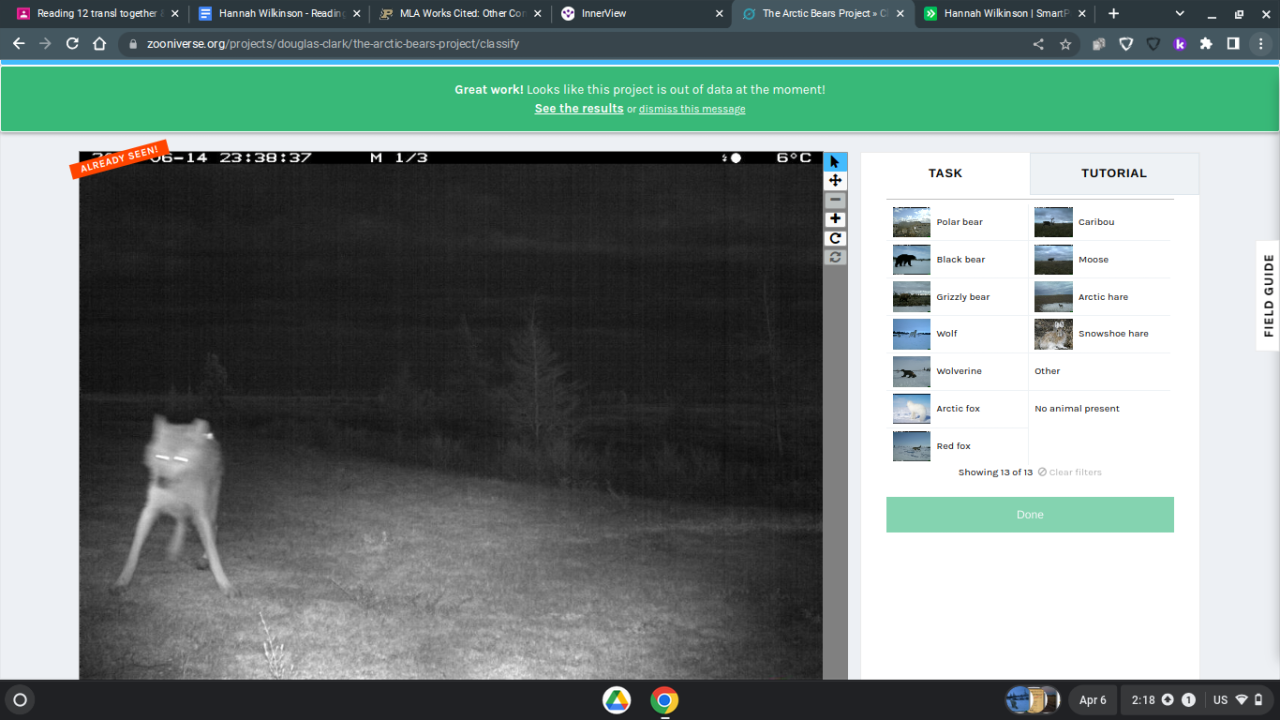Go forward in browser history
Screen dimensions: 1280x720
[x=45, y=44]
